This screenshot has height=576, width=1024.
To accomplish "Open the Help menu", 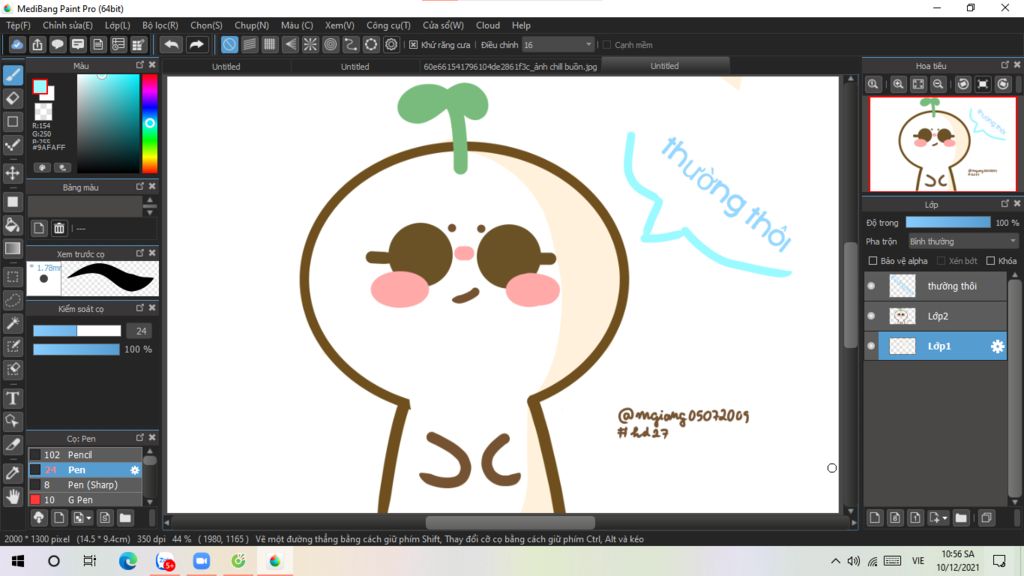I will click(520, 25).
